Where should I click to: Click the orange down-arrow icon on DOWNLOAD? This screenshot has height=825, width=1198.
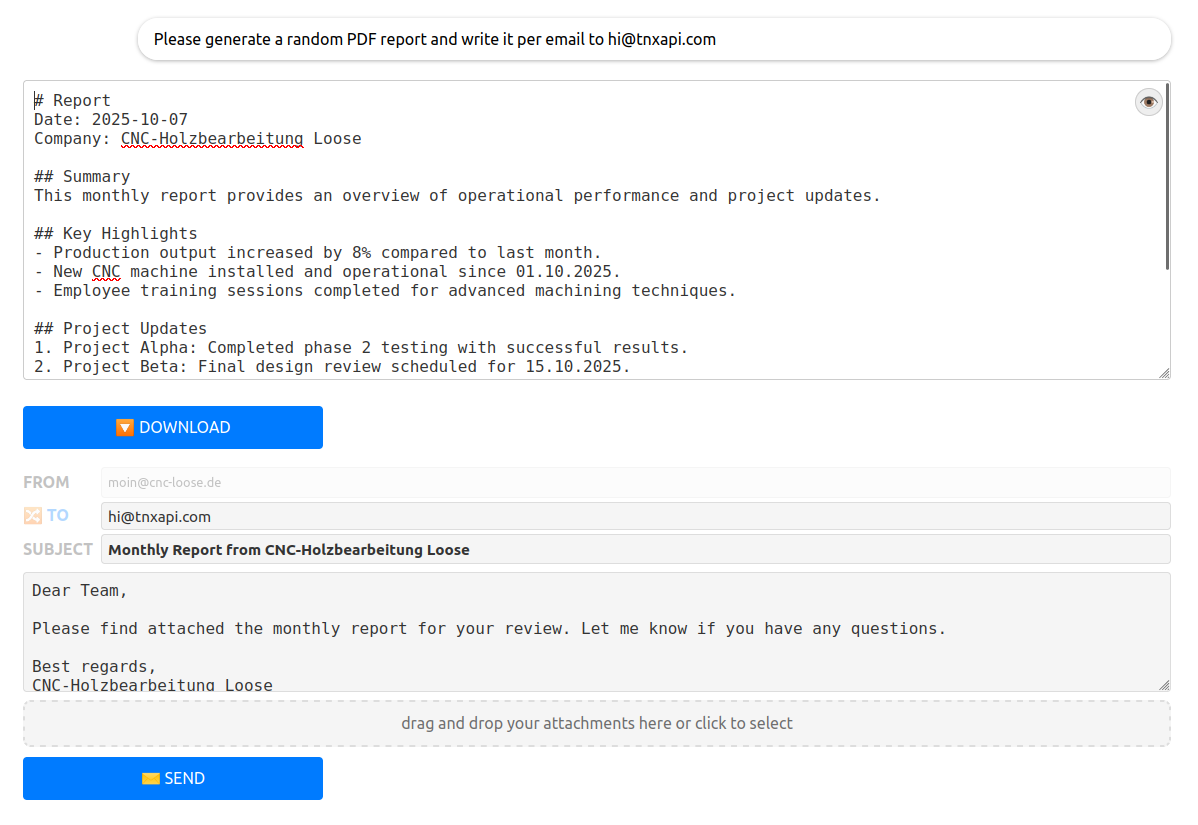pos(125,428)
